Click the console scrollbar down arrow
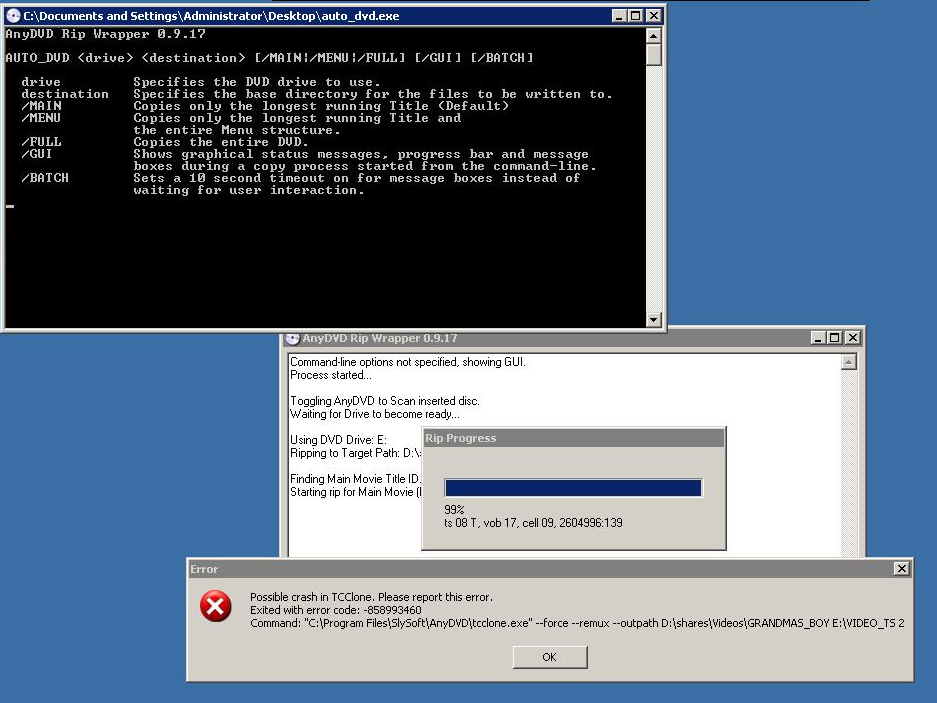Image resolution: width=937 pixels, height=703 pixels. [x=654, y=319]
